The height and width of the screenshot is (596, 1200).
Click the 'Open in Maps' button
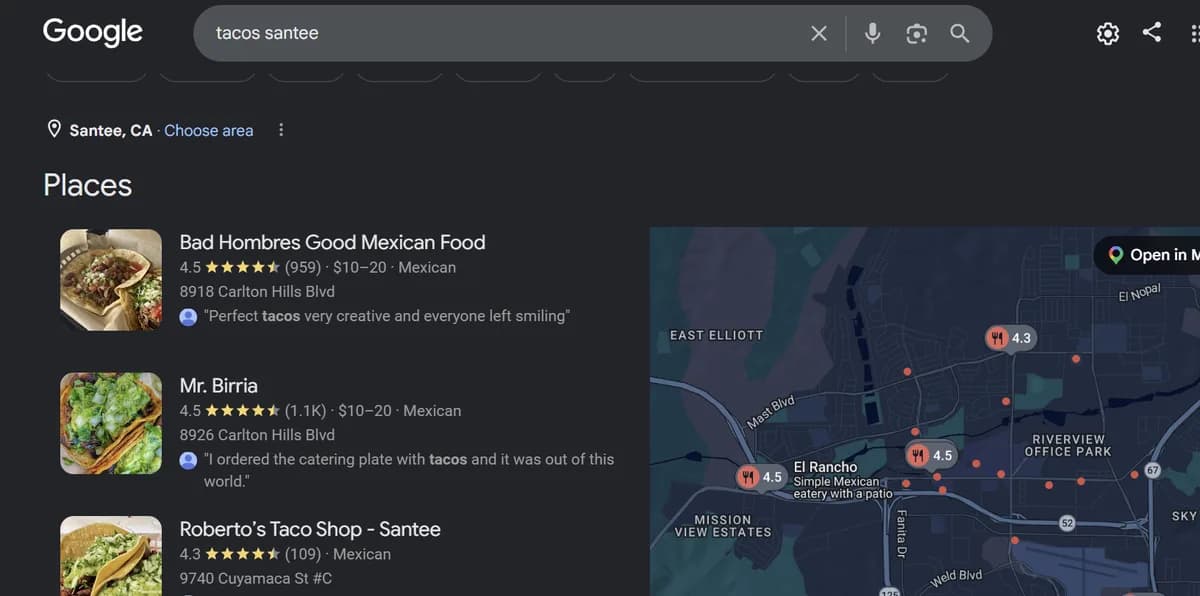1147,255
